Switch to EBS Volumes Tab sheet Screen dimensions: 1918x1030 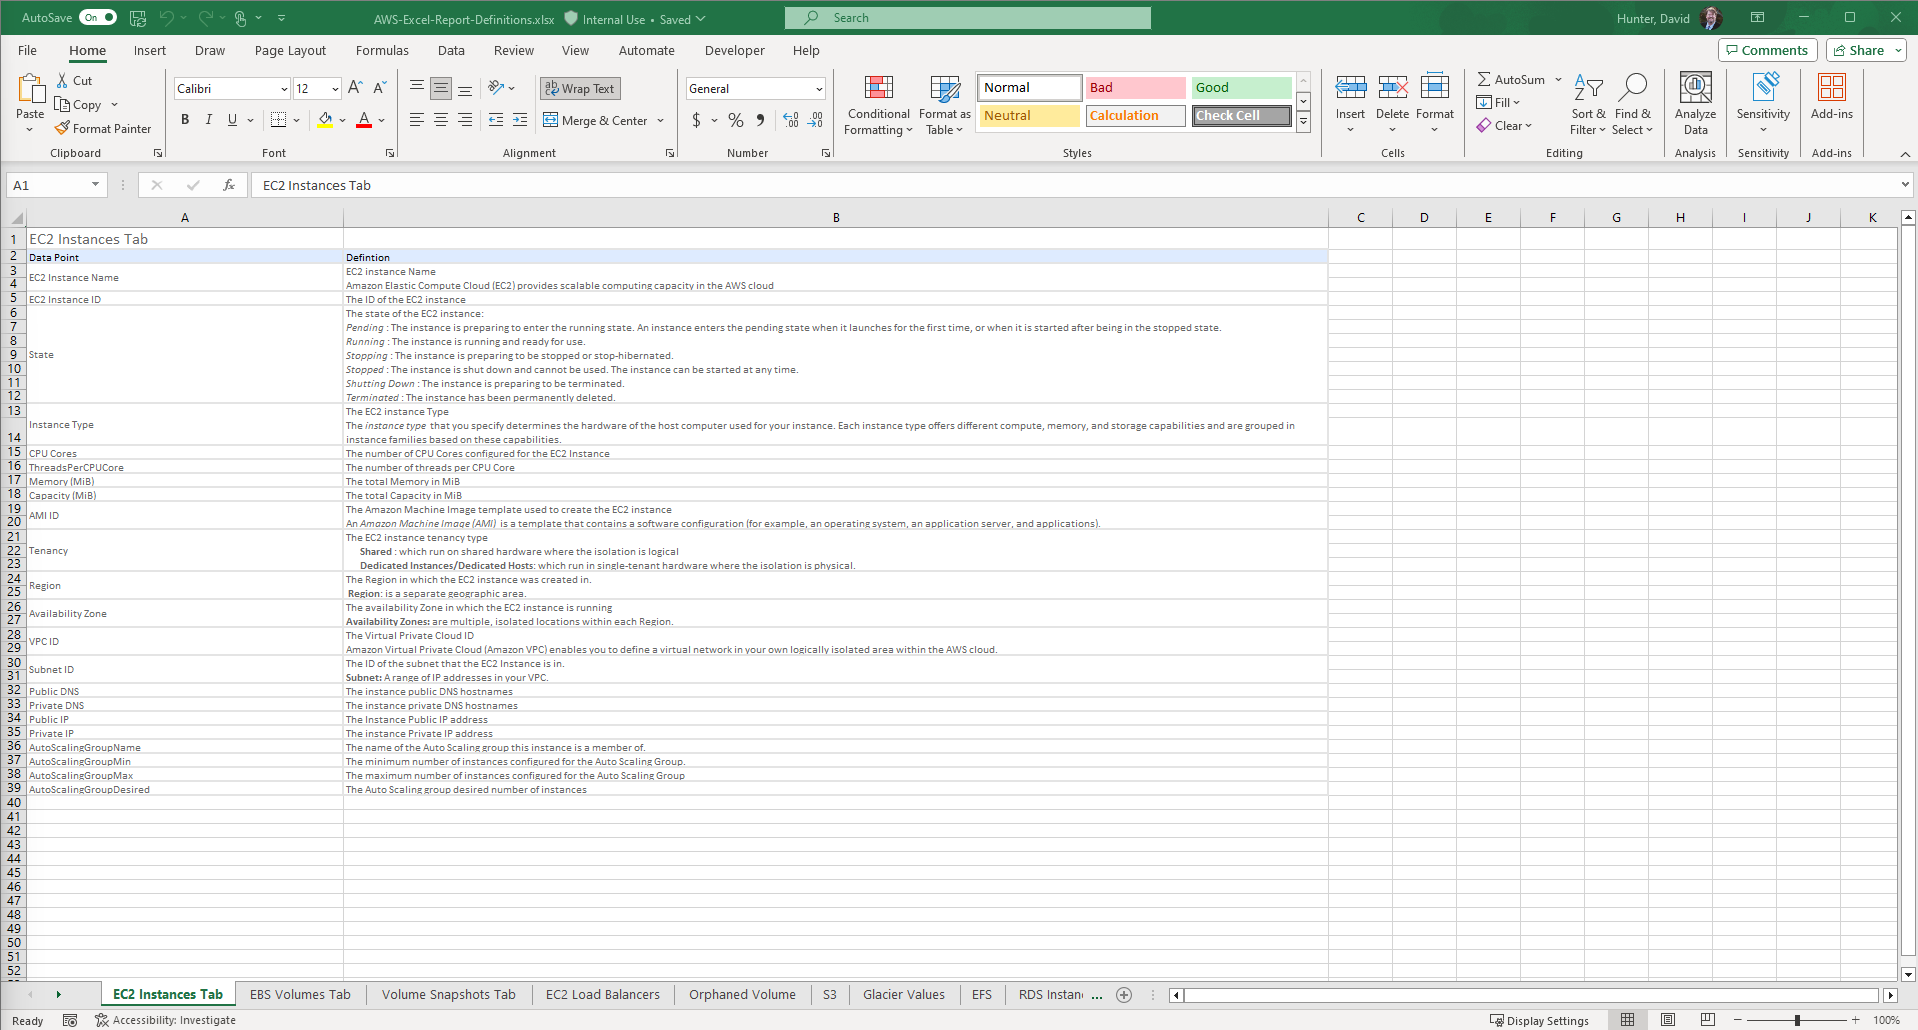pyautogui.click(x=300, y=994)
